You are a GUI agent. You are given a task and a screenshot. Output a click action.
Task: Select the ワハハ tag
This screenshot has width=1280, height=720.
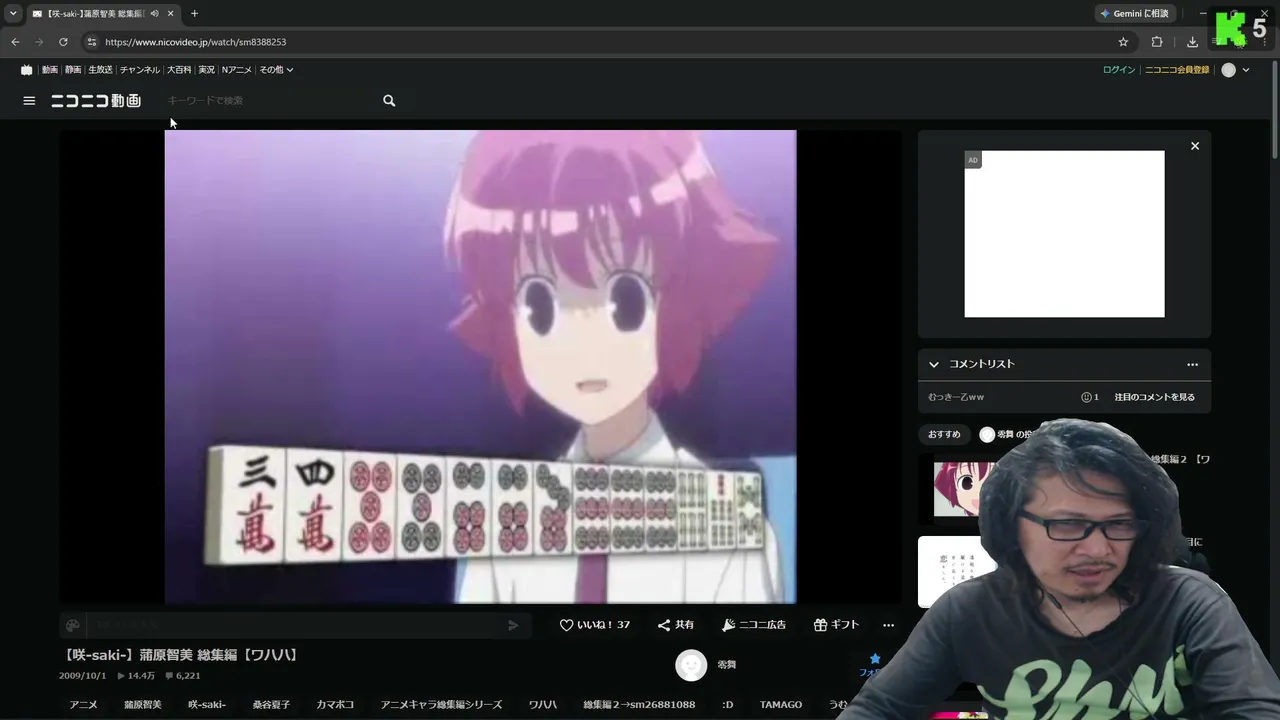(x=542, y=705)
